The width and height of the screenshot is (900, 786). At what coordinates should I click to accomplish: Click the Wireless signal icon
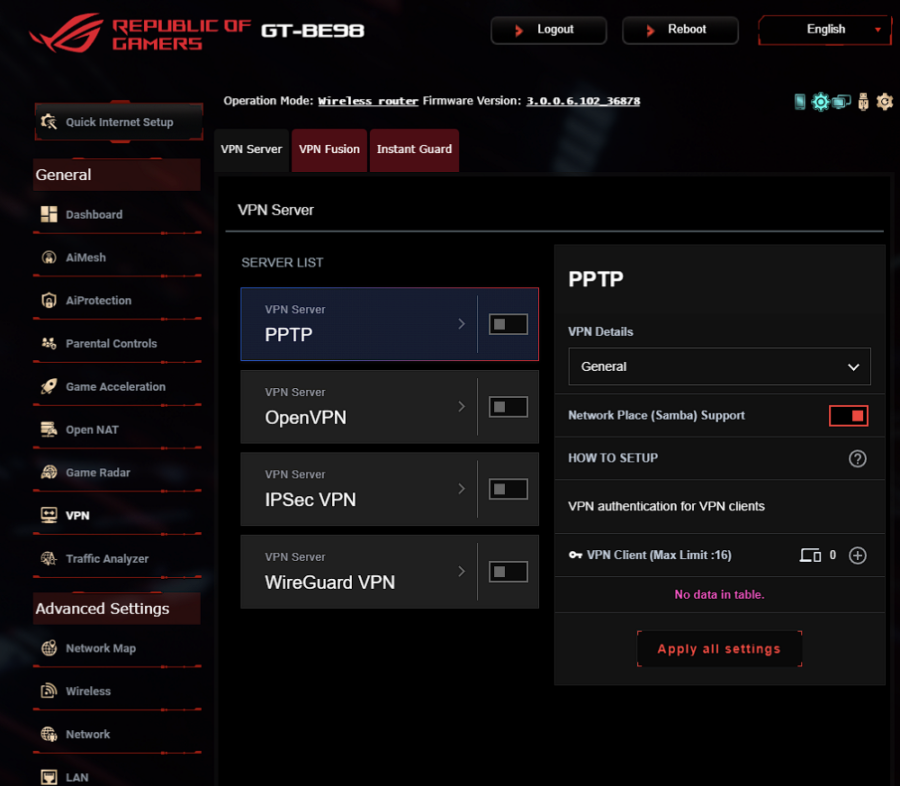(49, 691)
